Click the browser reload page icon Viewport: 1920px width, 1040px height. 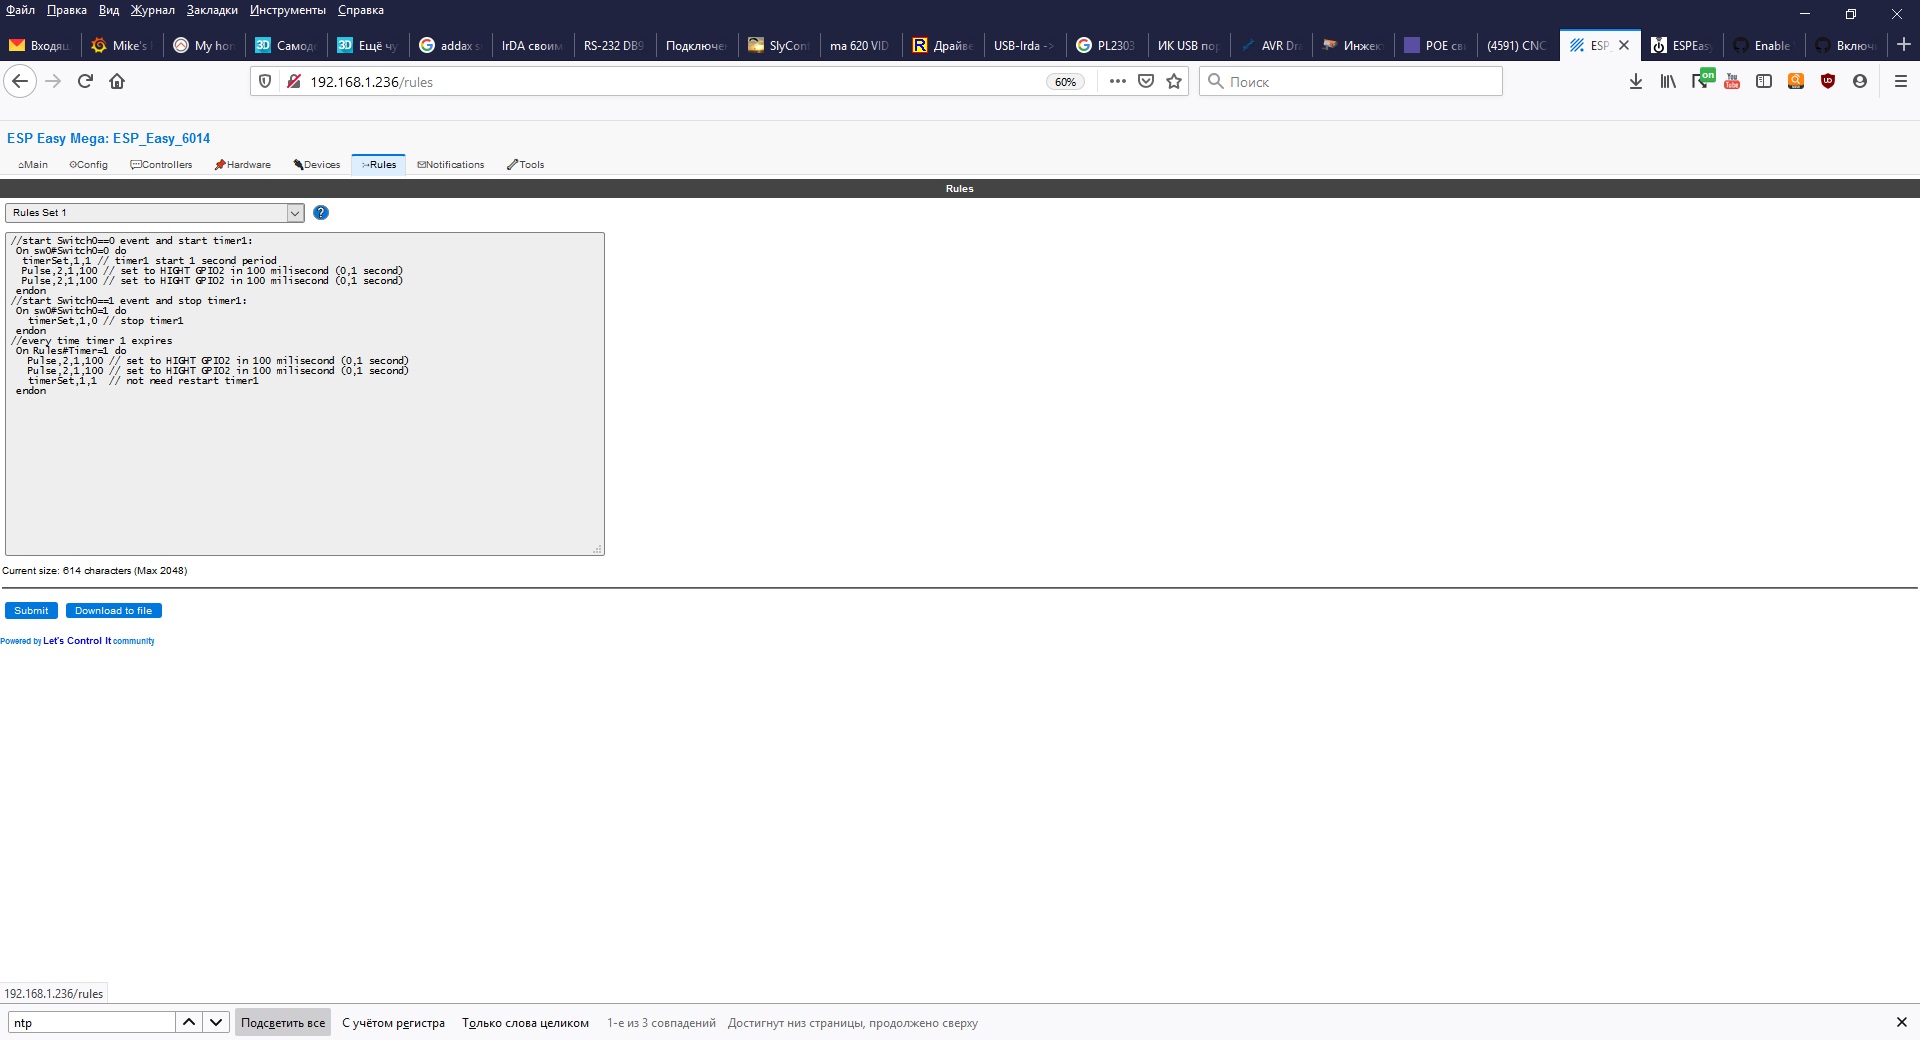(x=85, y=82)
